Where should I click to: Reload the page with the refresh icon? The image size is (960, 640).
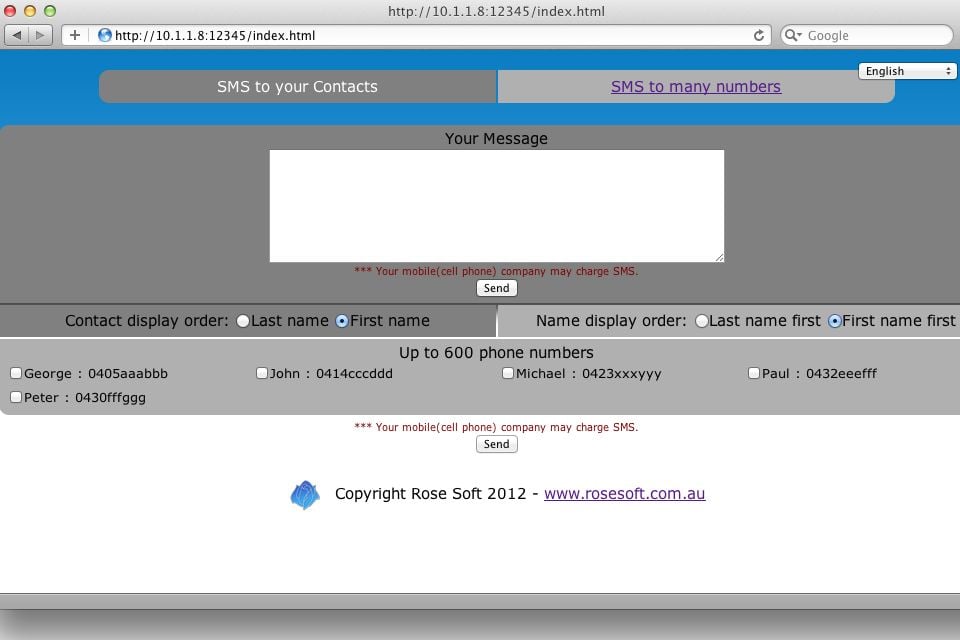point(759,35)
